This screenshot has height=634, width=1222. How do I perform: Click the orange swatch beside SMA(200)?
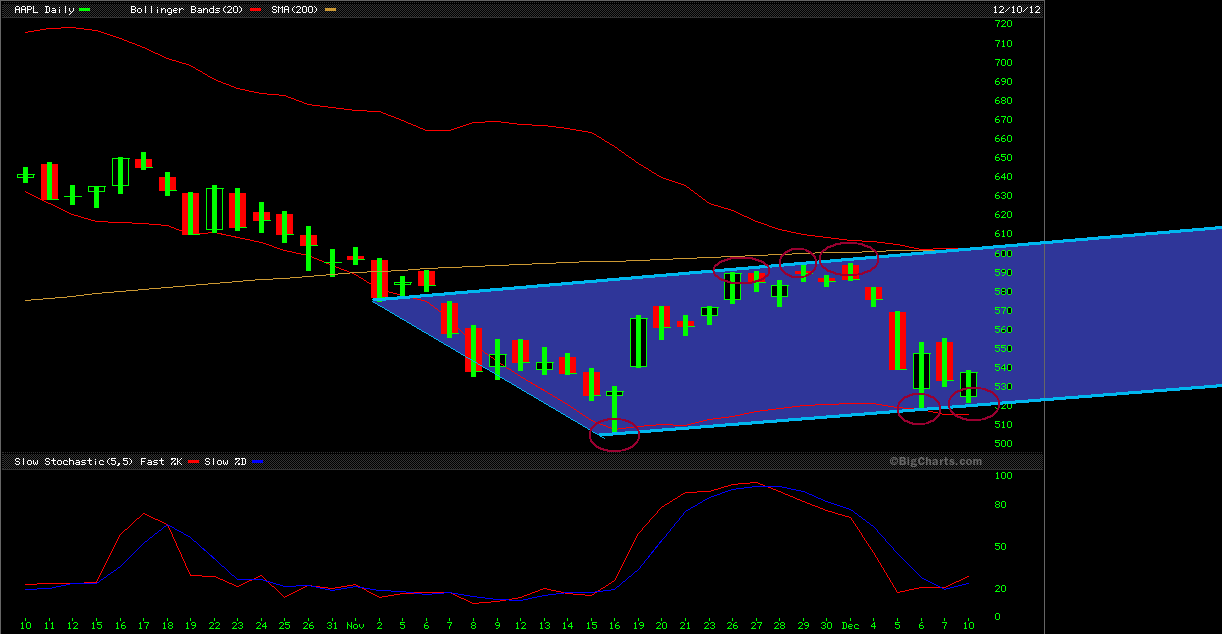331,9
